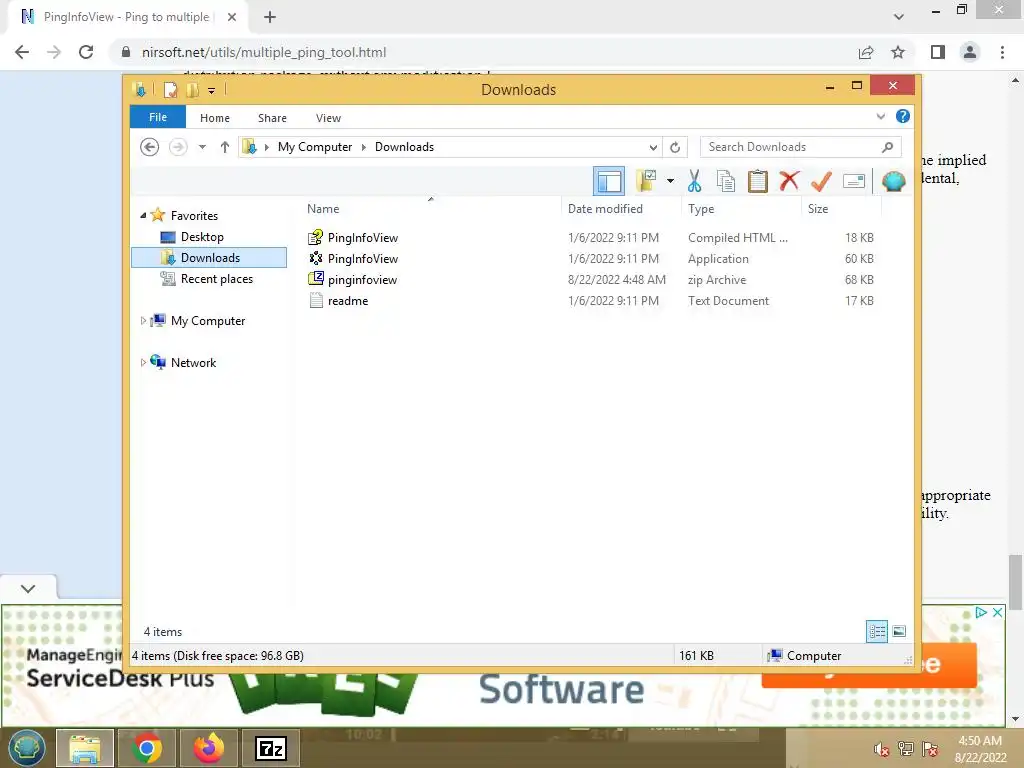Select Recent places in Favorites
The width and height of the screenshot is (1024, 768).
click(x=216, y=278)
